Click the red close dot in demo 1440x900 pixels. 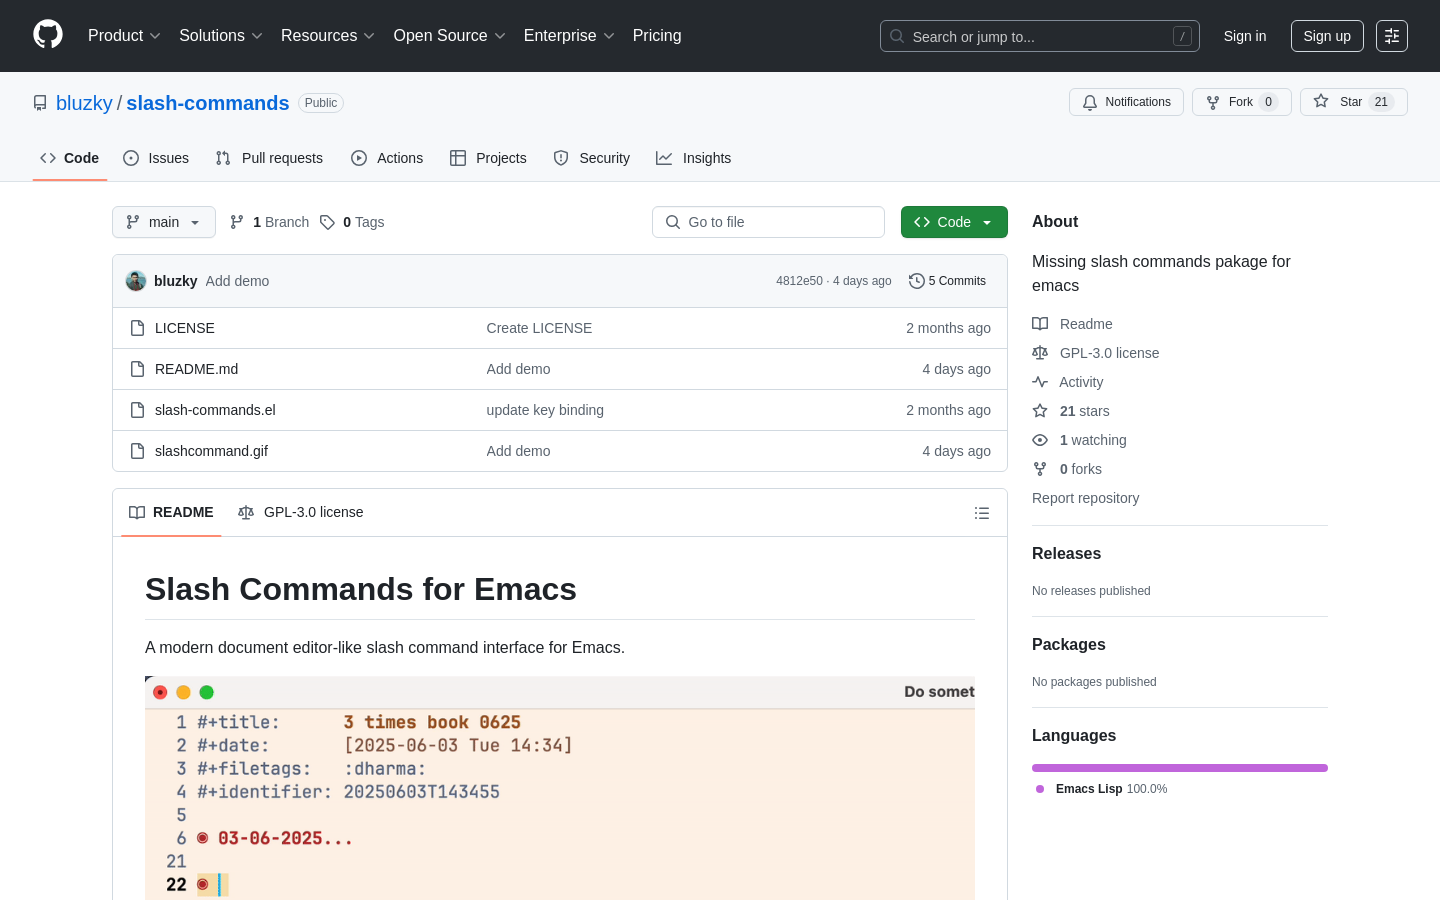click(160, 692)
